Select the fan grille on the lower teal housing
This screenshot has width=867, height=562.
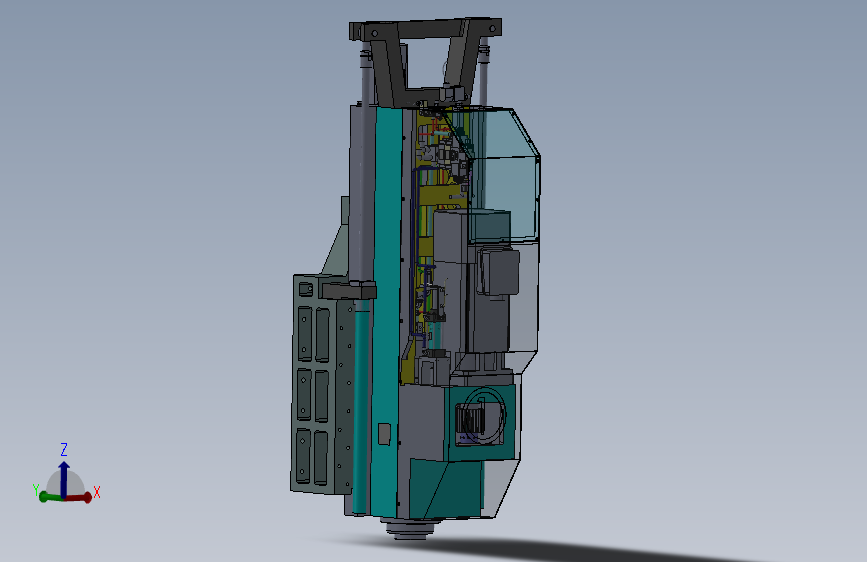click(x=470, y=421)
